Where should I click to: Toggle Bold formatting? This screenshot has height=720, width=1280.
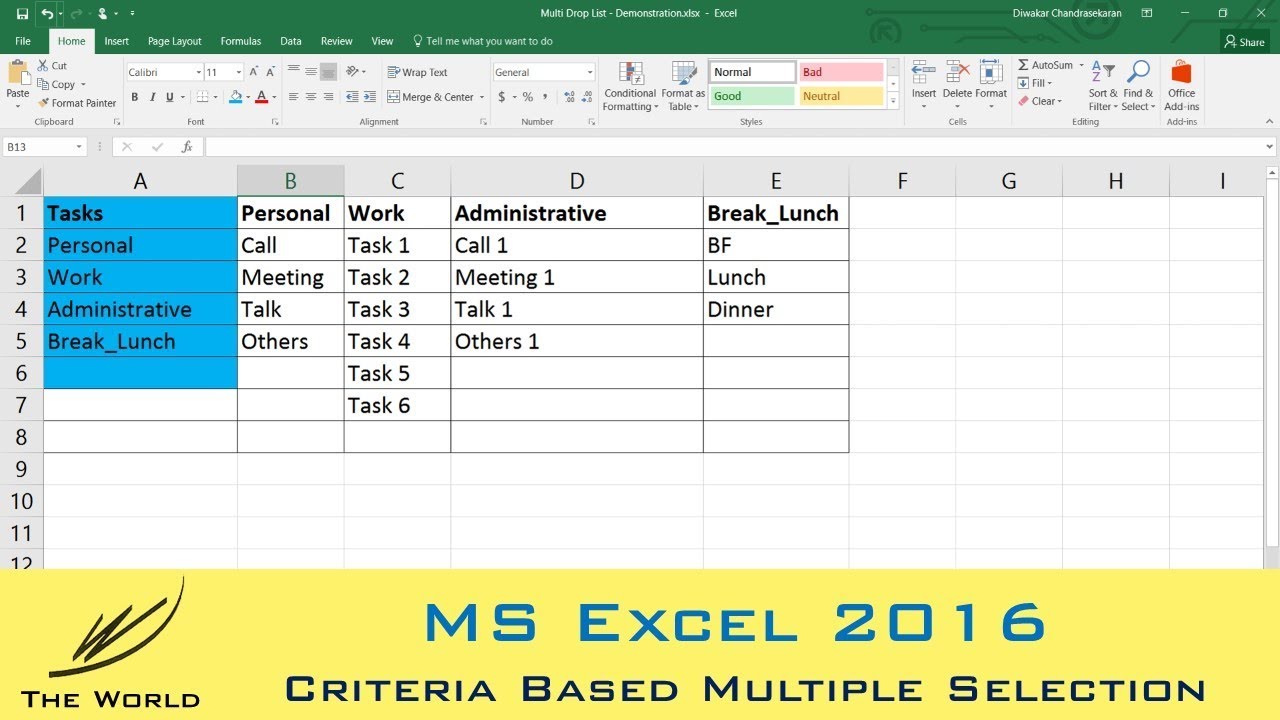point(135,97)
